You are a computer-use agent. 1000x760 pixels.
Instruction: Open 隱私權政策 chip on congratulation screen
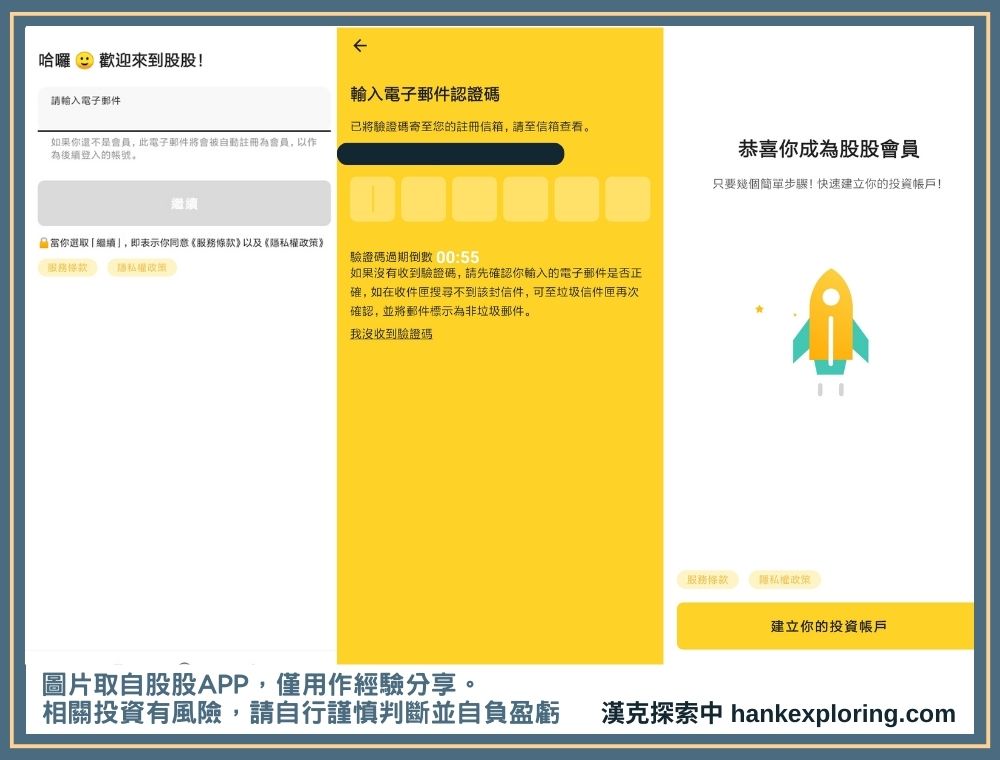(784, 580)
